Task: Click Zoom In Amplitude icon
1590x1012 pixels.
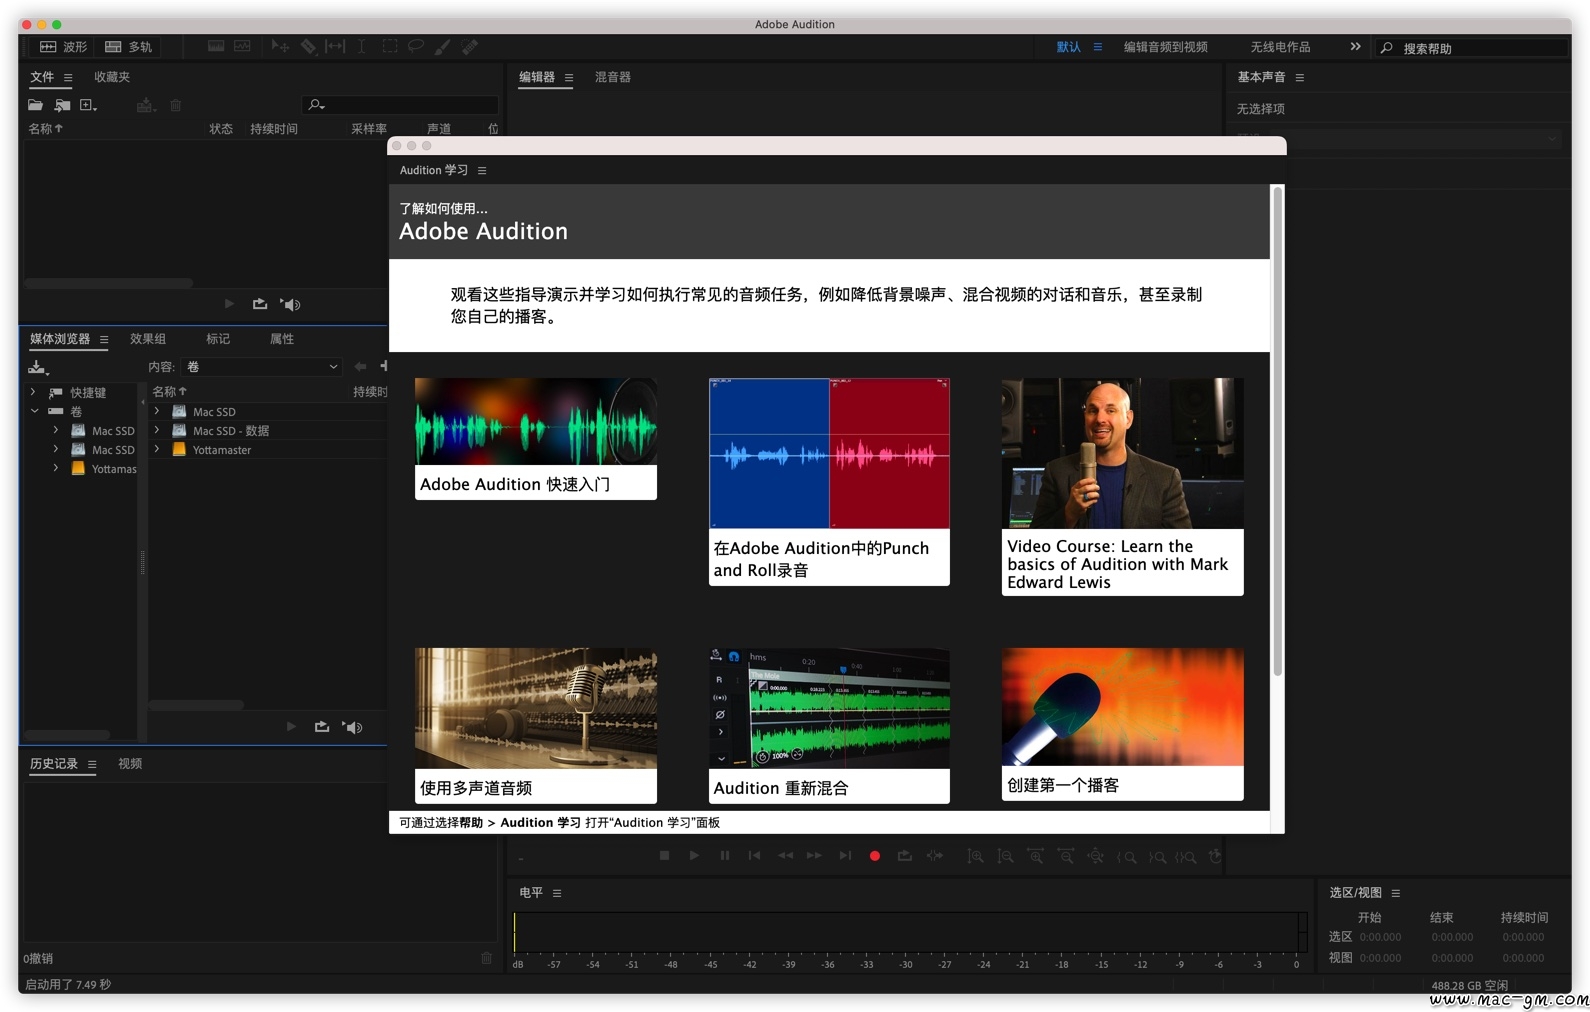Action: tap(975, 857)
